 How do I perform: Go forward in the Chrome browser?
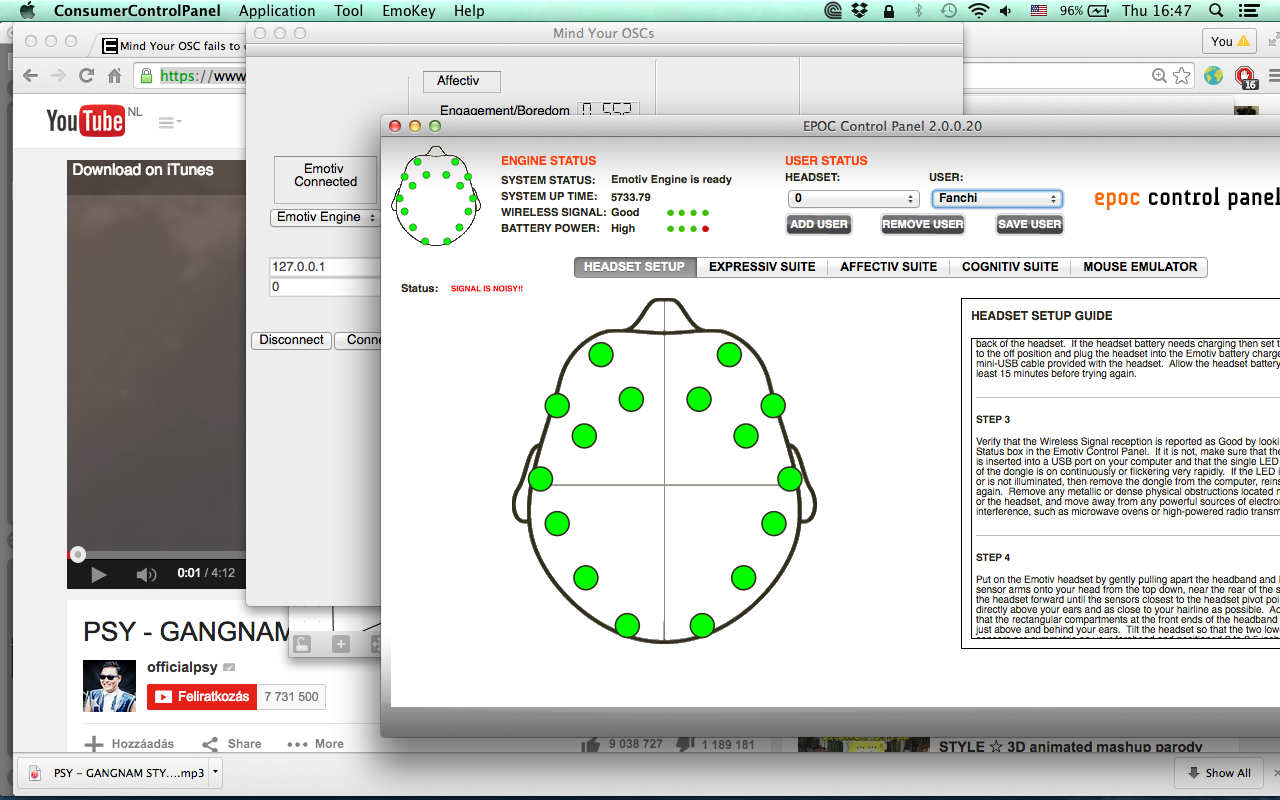58,76
